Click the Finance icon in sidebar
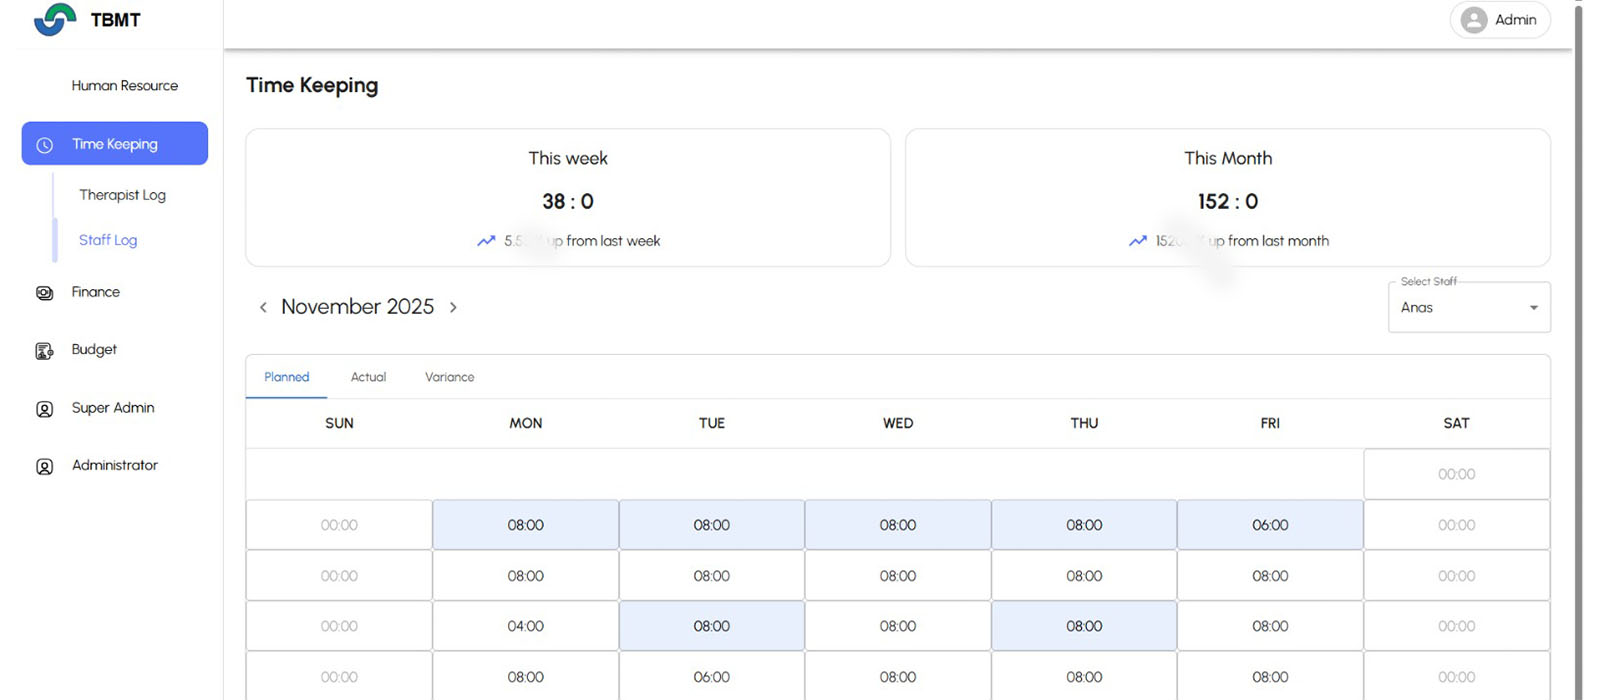 point(45,293)
